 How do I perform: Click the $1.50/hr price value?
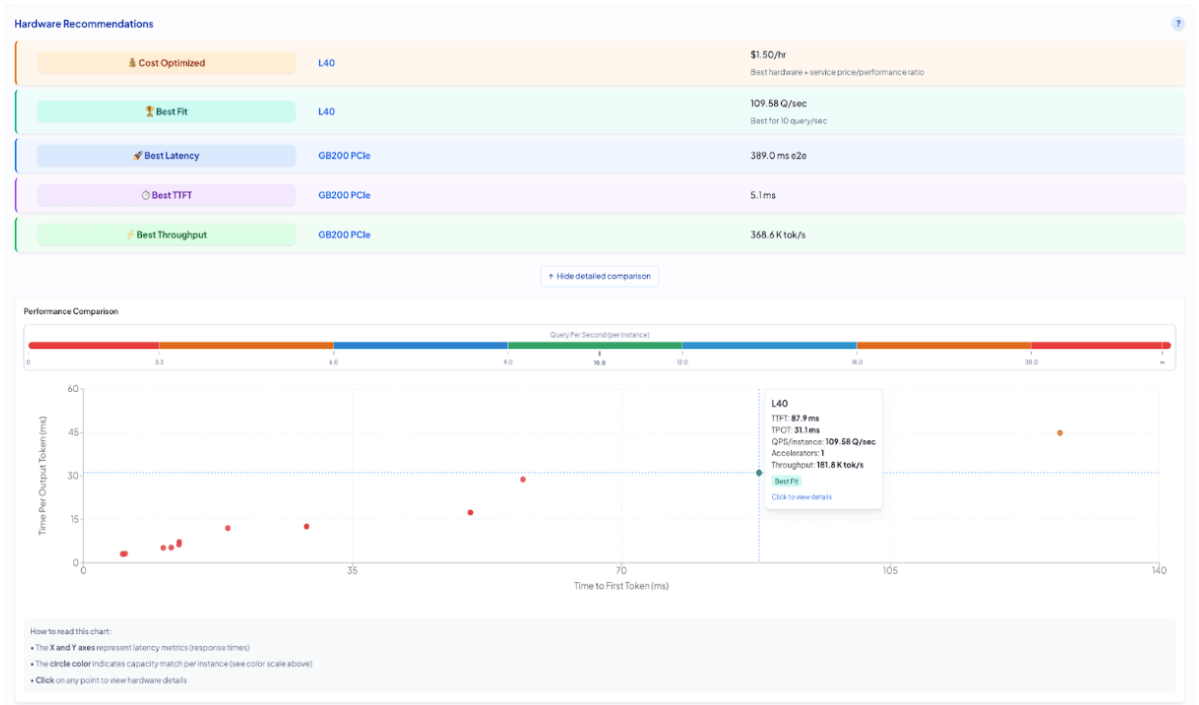[x=768, y=54]
